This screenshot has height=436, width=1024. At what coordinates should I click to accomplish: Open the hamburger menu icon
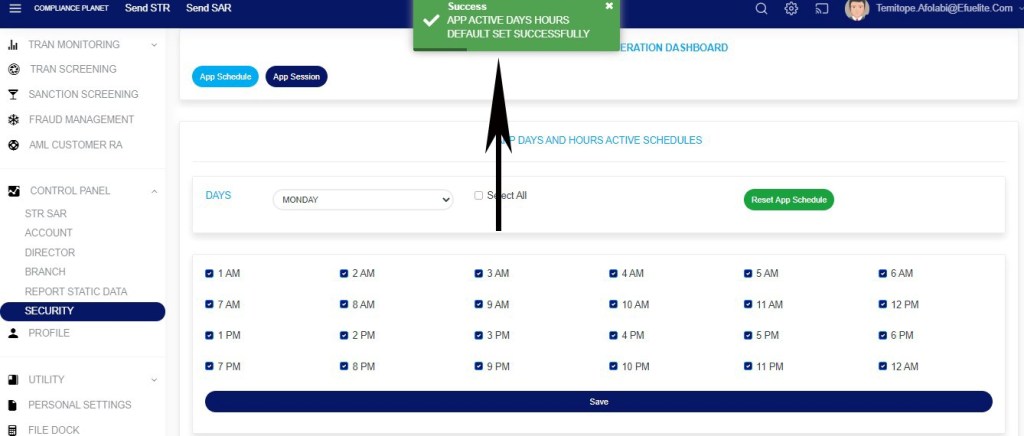pos(15,8)
